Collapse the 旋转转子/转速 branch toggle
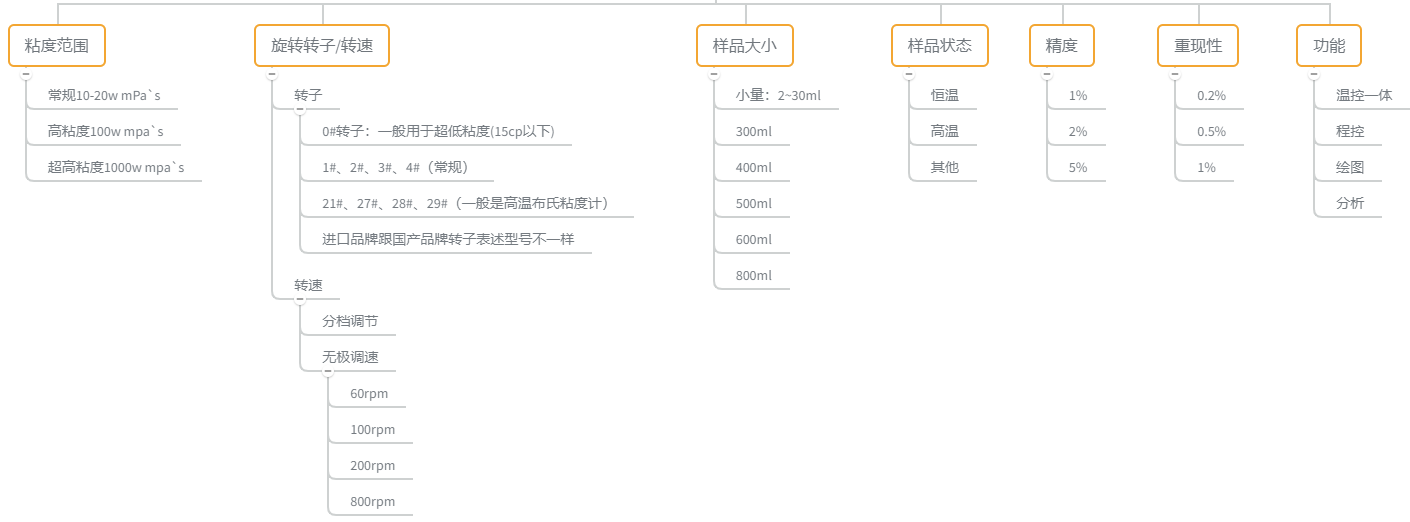Image resolution: width=1410 pixels, height=522 pixels. pyautogui.click(x=272, y=74)
